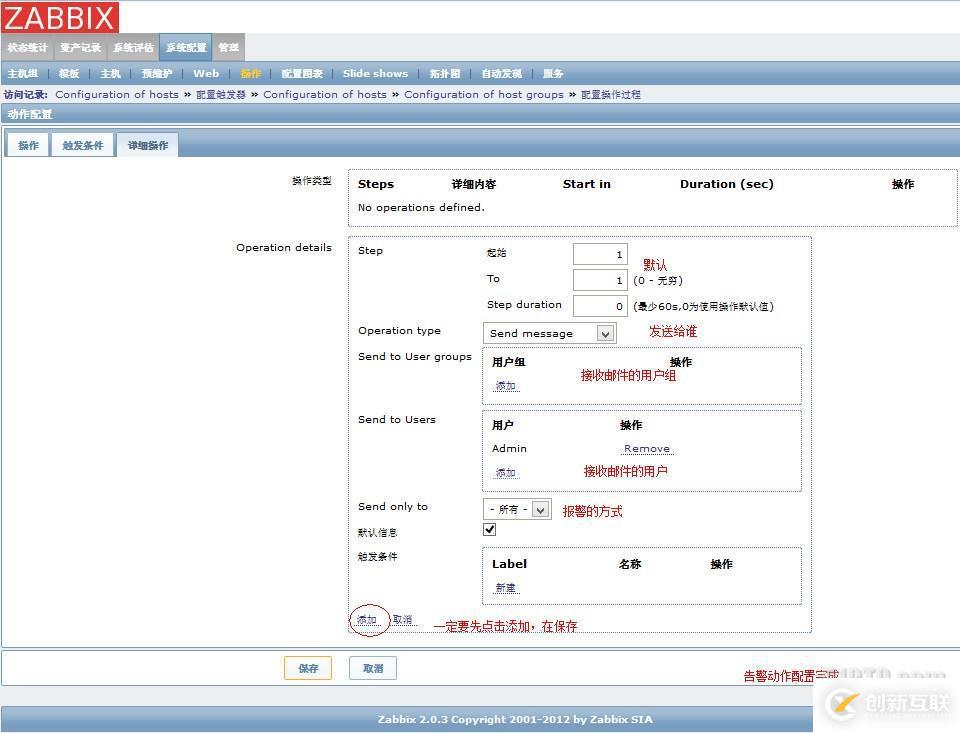This screenshot has height=733, width=960.
Task: Open 服务 in the sub-navigation bar
Action: pyautogui.click(x=552, y=73)
